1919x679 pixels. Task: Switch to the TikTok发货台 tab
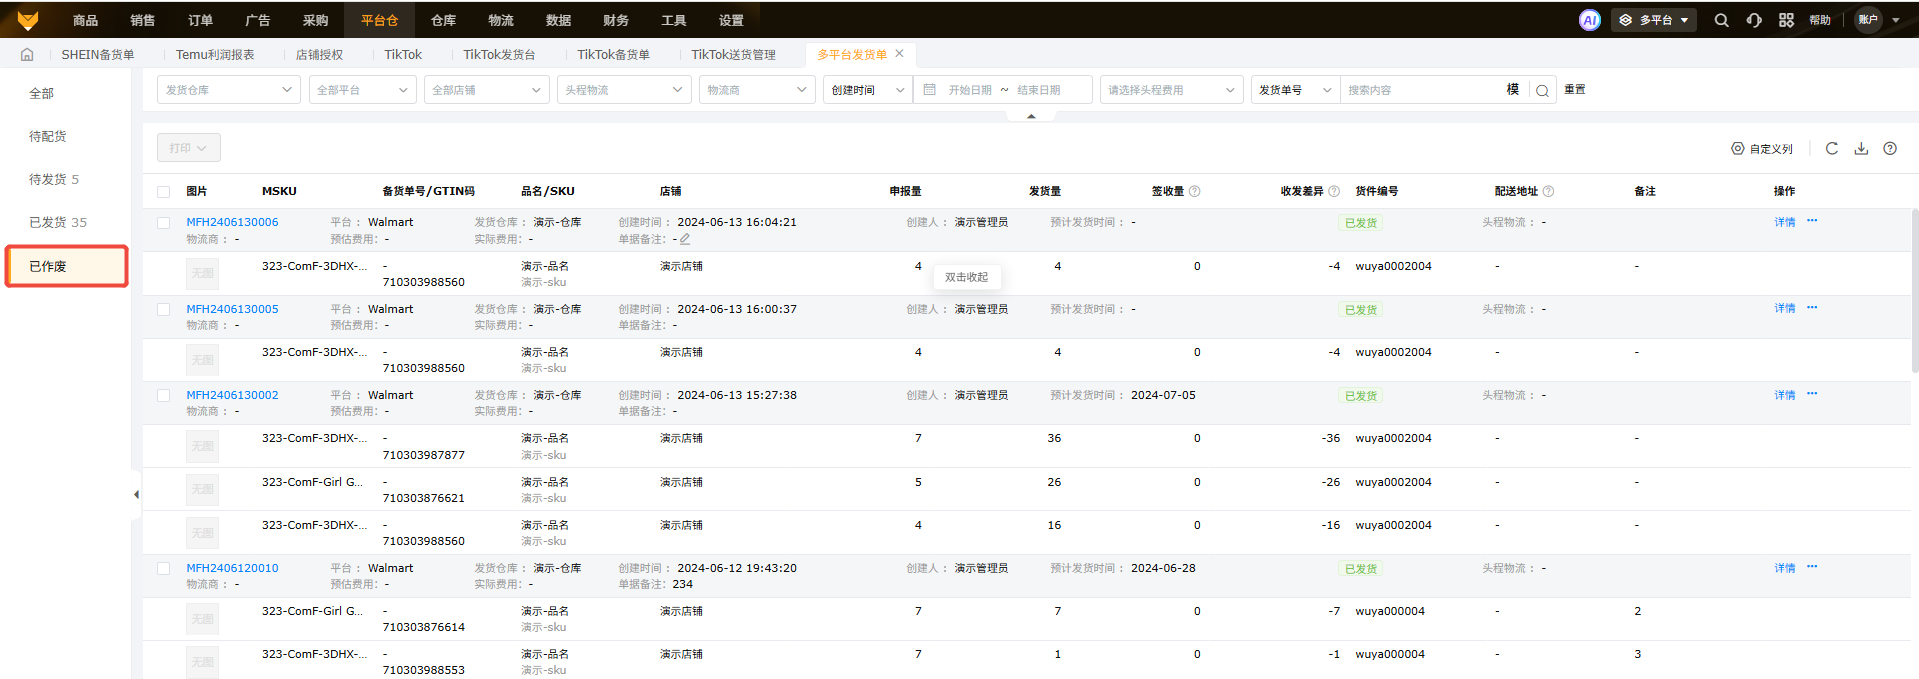499,55
